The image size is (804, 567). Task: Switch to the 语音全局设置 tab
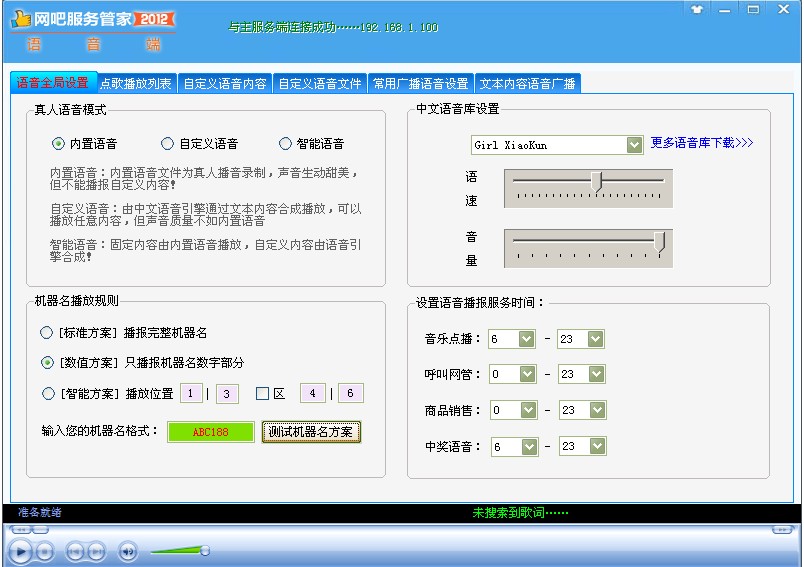coord(53,83)
